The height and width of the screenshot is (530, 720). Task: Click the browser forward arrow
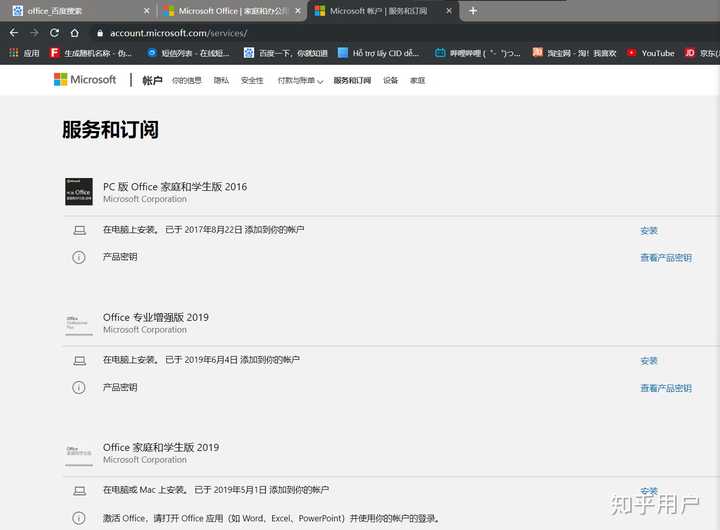click(34, 33)
